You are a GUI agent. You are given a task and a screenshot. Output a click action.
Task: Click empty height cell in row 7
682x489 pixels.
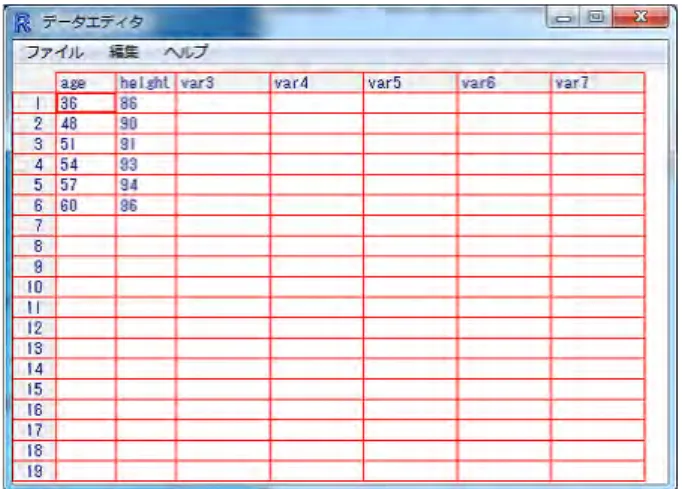click(x=146, y=226)
